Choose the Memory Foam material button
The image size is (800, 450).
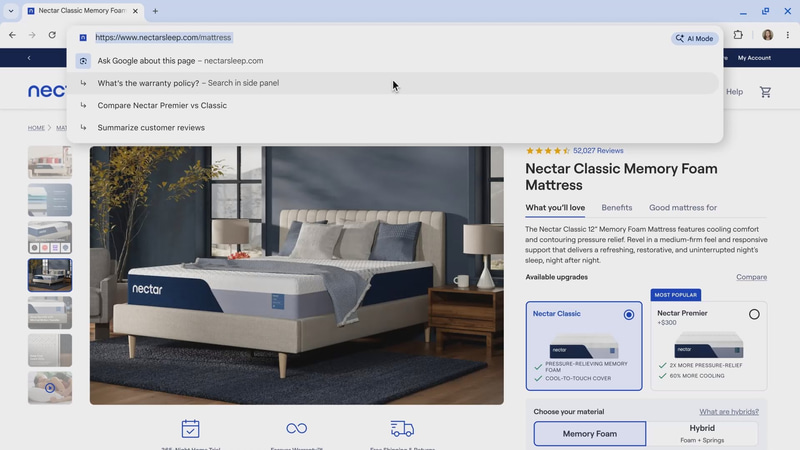pos(590,434)
